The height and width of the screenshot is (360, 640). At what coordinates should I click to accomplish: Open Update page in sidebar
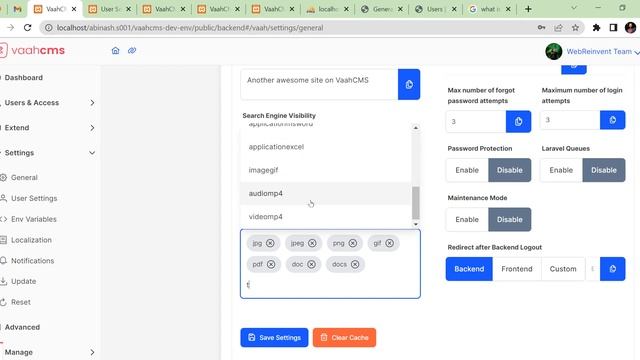tap(24, 281)
